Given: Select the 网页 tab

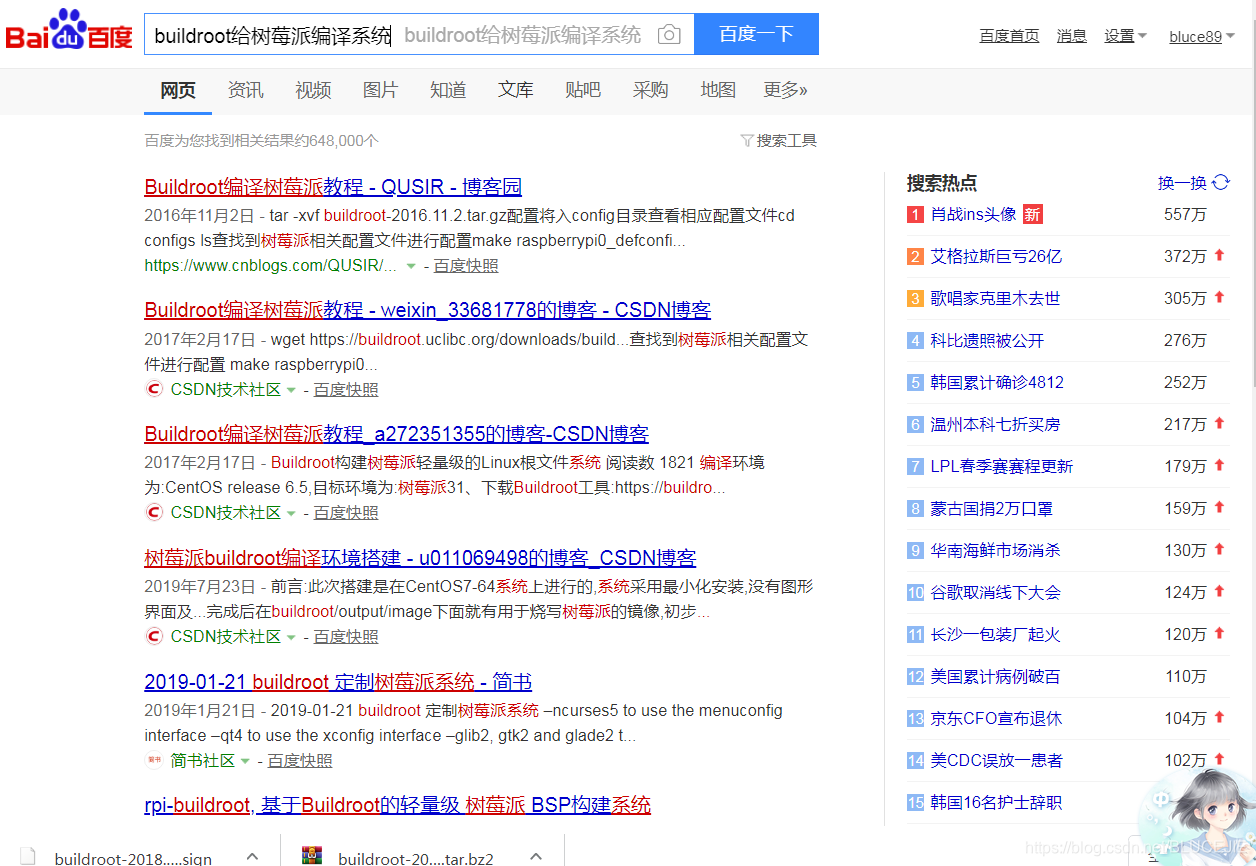Looking at the screenshot, I should point(178,91).
